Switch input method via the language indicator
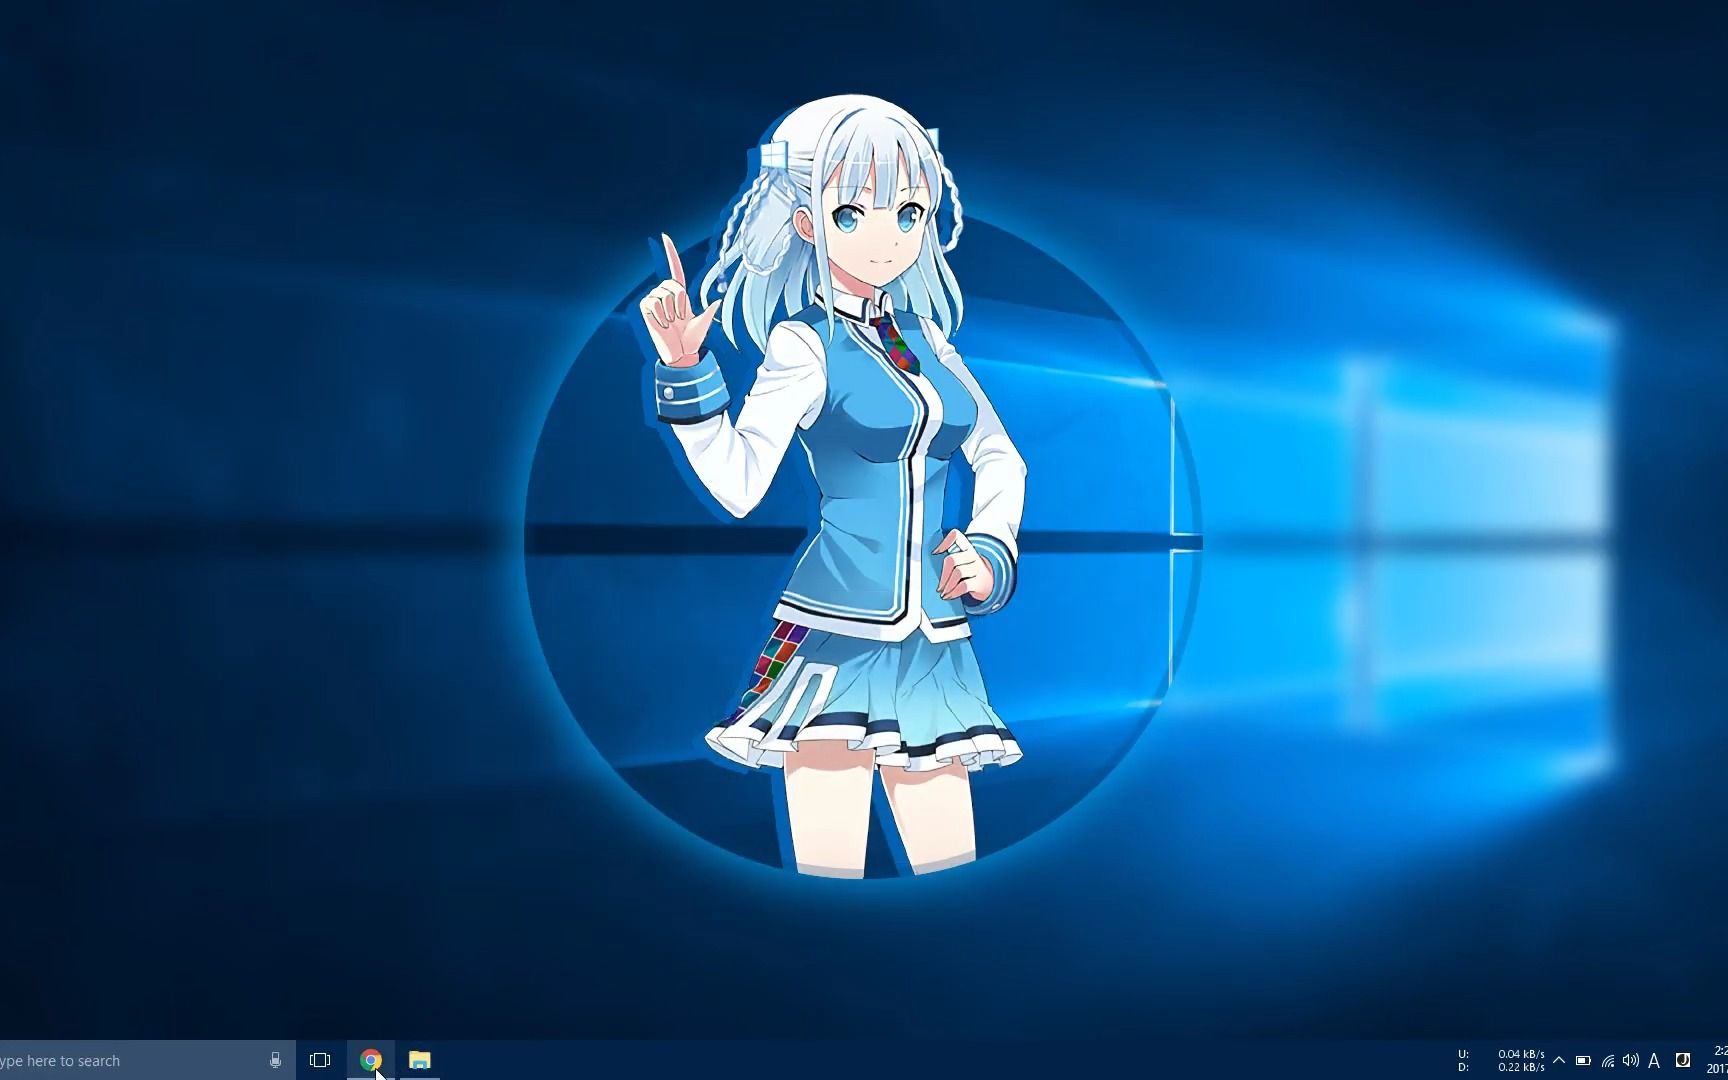Image resolution: width=1728 pixels, height=1080 pixels. click(1655, 1061)
